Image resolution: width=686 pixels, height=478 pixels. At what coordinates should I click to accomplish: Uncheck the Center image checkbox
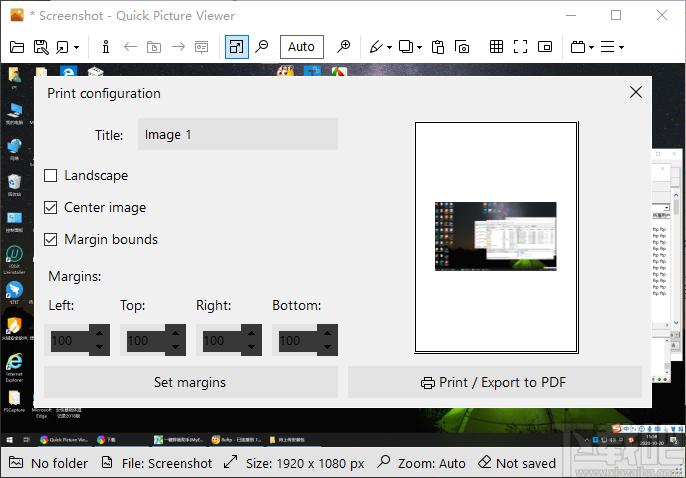[x=51, y=208]
